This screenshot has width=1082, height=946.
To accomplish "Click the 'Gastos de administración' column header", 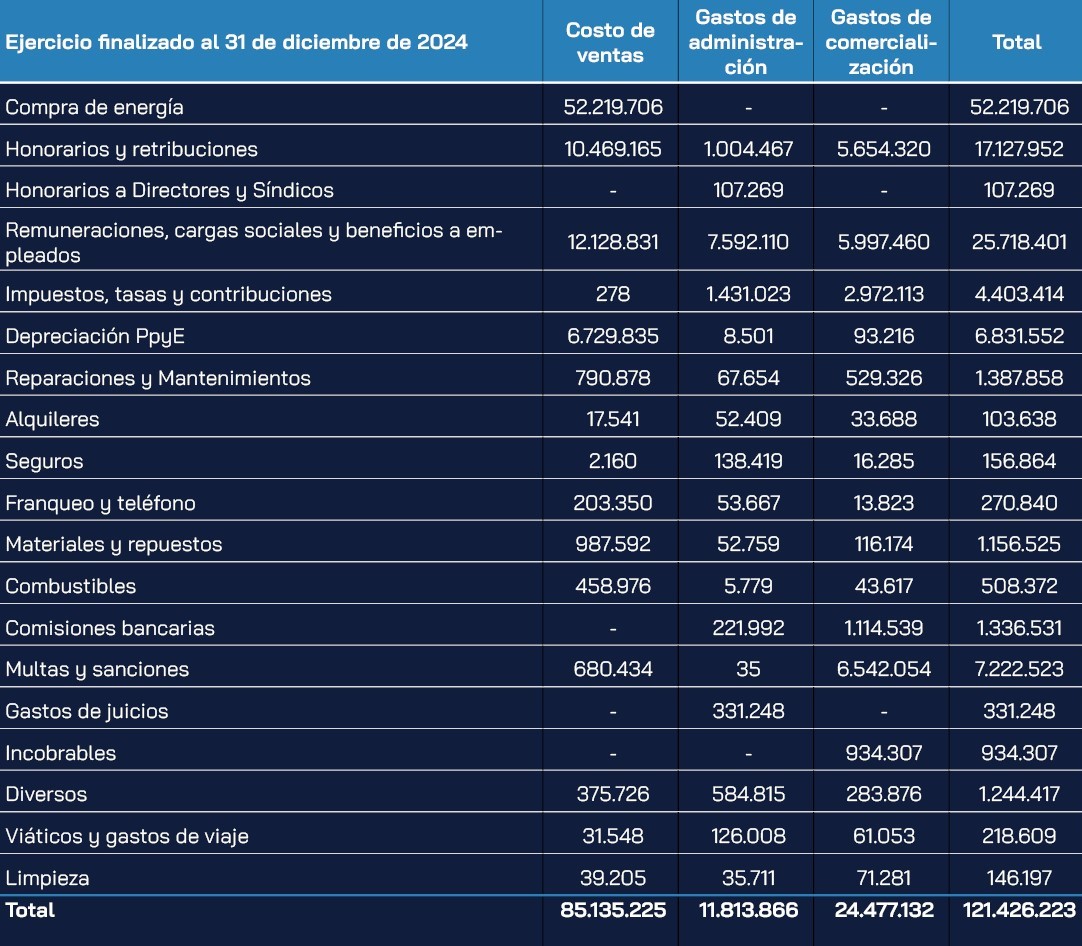I will (x=746, y=42).
